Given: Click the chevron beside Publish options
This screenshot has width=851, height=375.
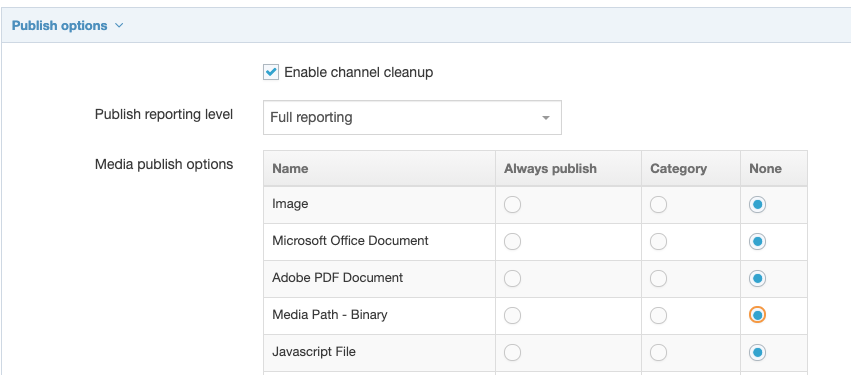Looking at the screenshot, I should coord(119,26).
